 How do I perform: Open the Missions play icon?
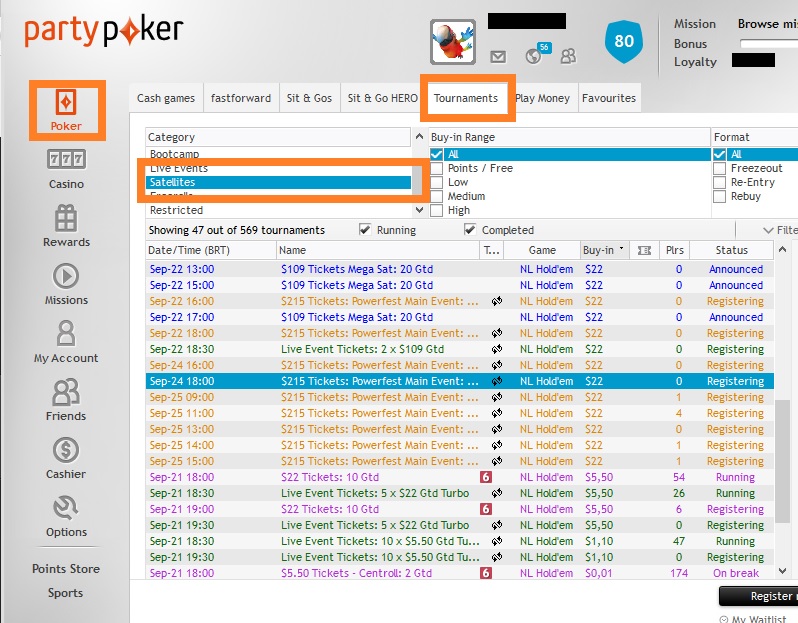click(x=66, y=276)
